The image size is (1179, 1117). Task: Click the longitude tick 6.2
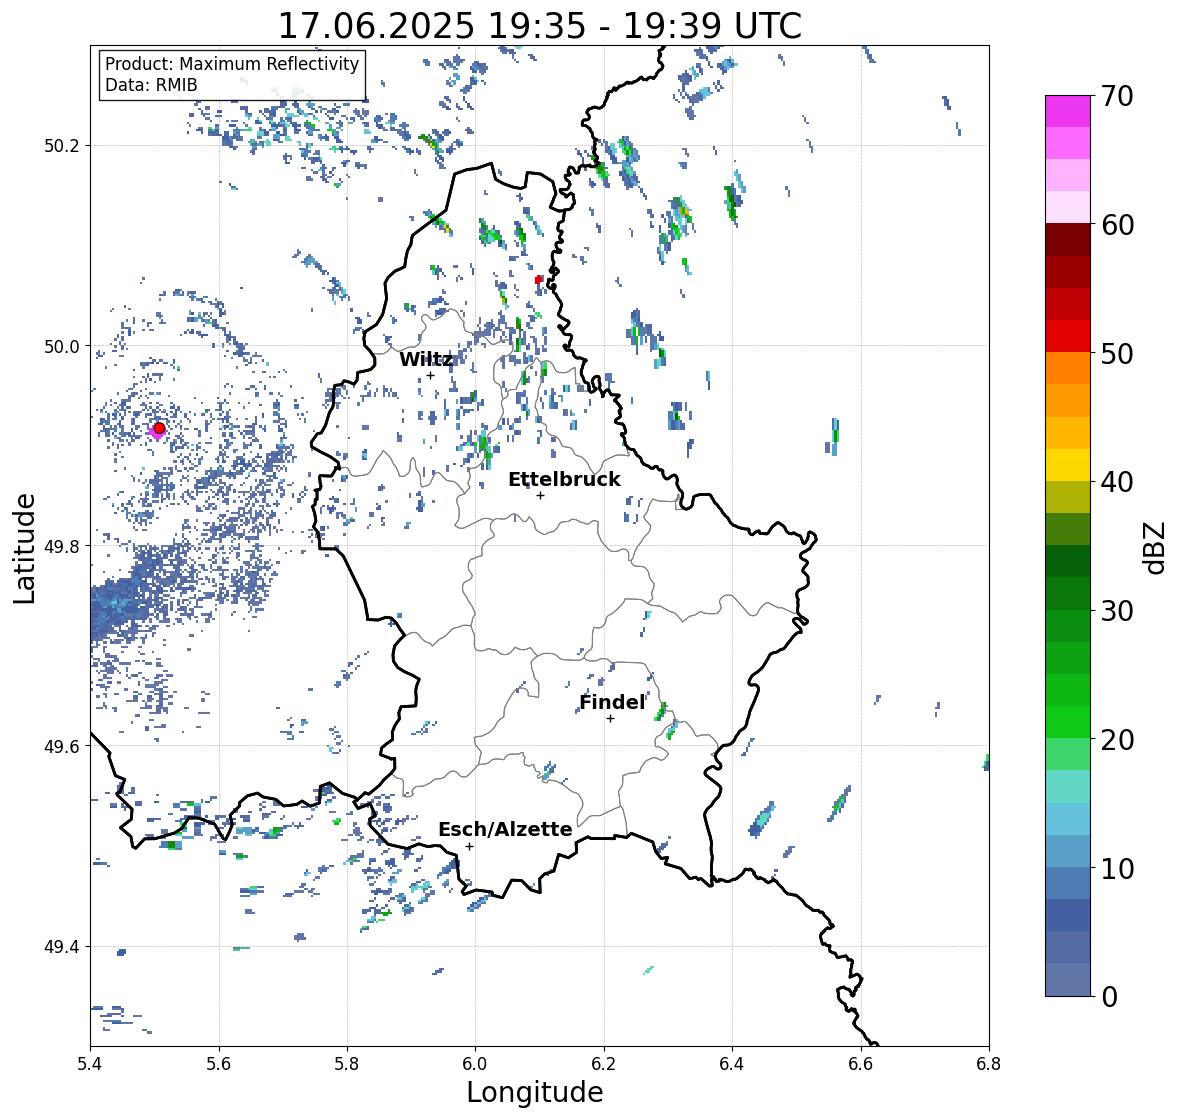point(604,1064)
